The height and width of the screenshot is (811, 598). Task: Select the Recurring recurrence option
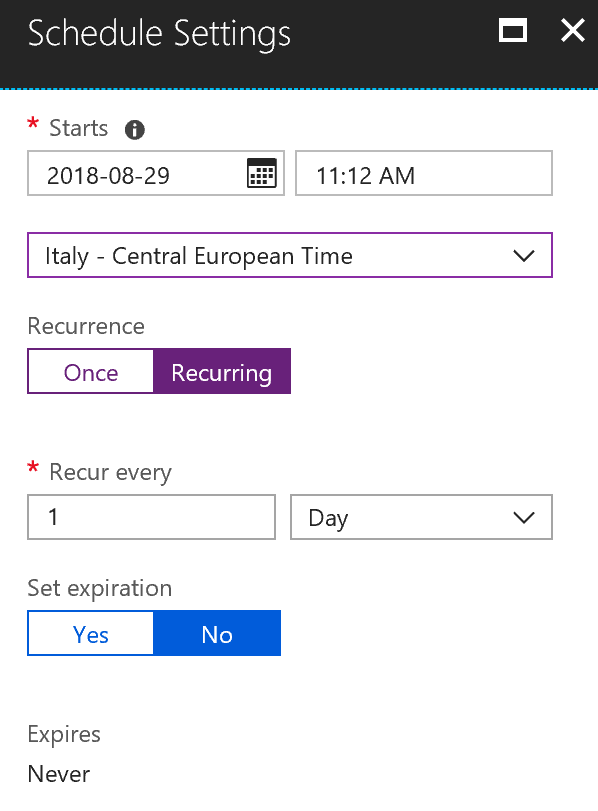coord(222,371)
